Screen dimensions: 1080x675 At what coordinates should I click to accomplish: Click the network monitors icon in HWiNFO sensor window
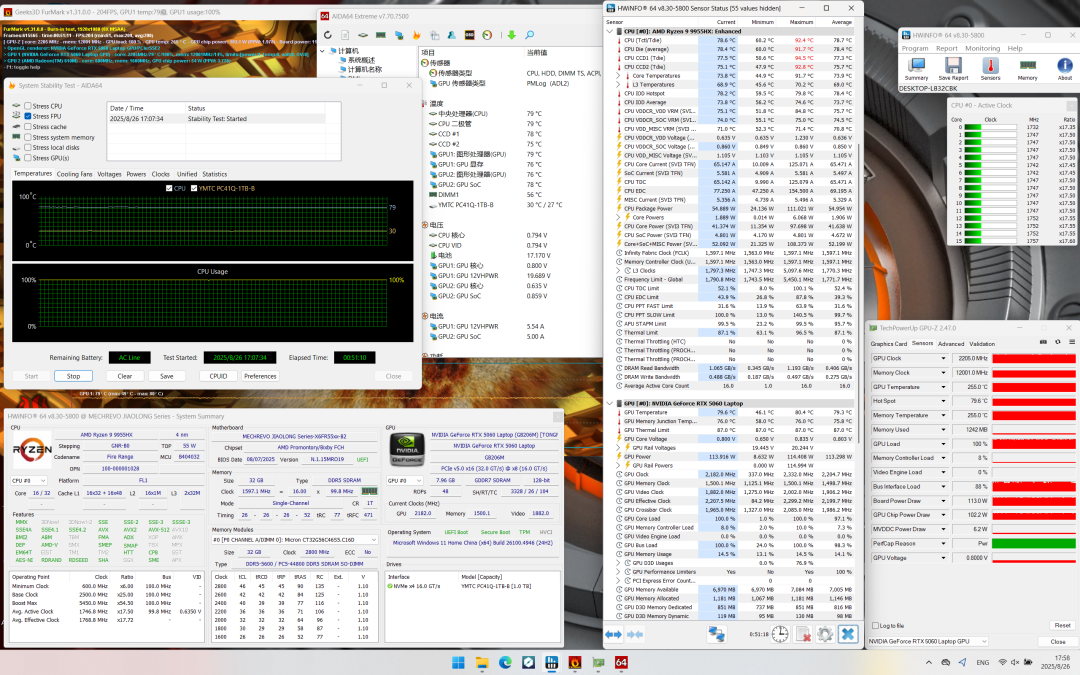(x=716, y=634)
